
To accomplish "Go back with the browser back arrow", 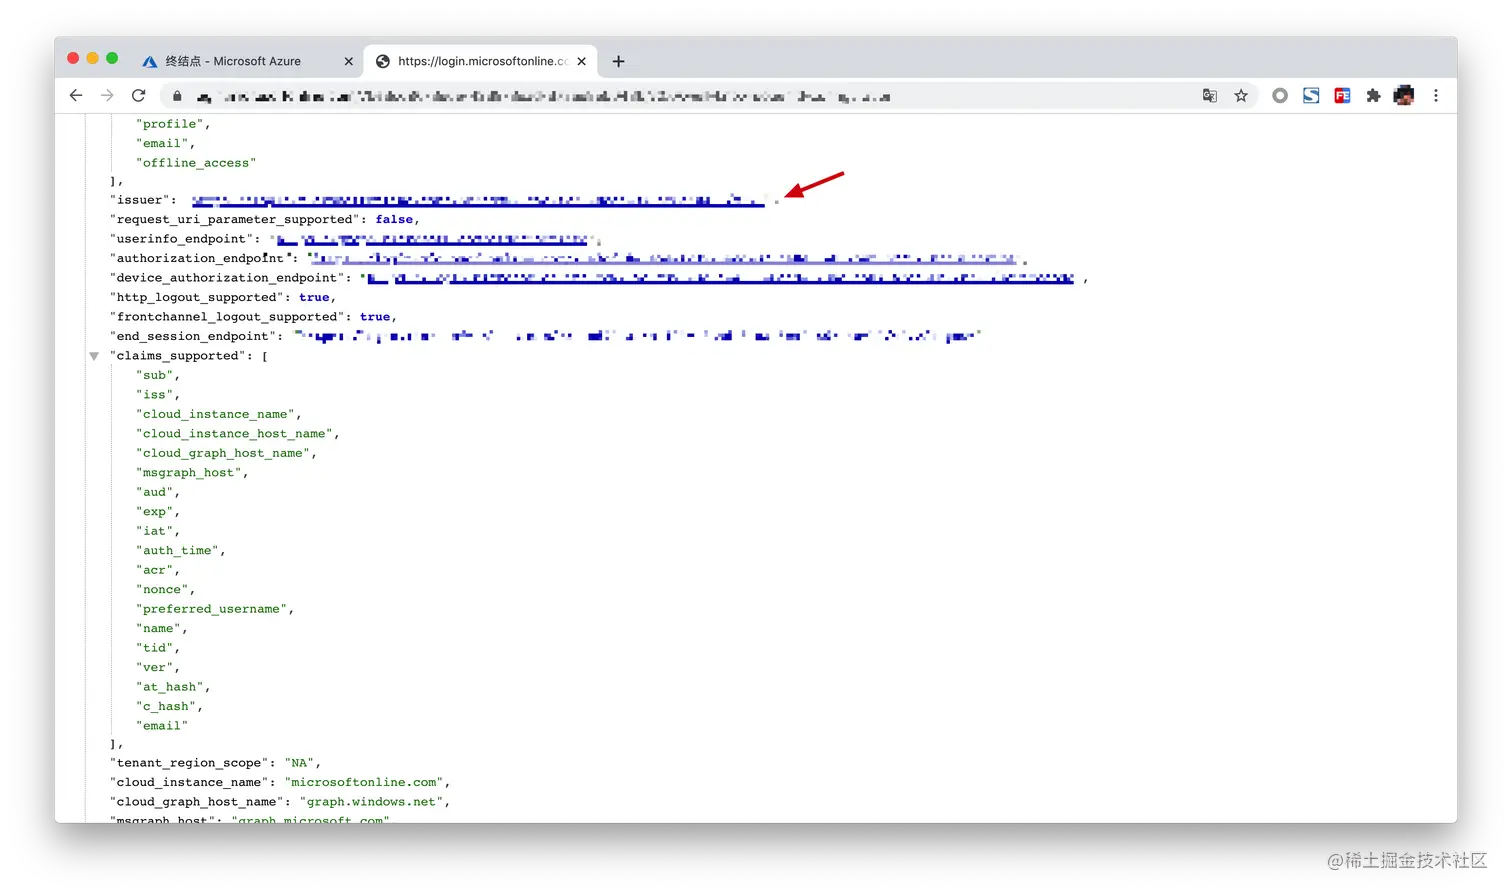I will tap(76, 96).
